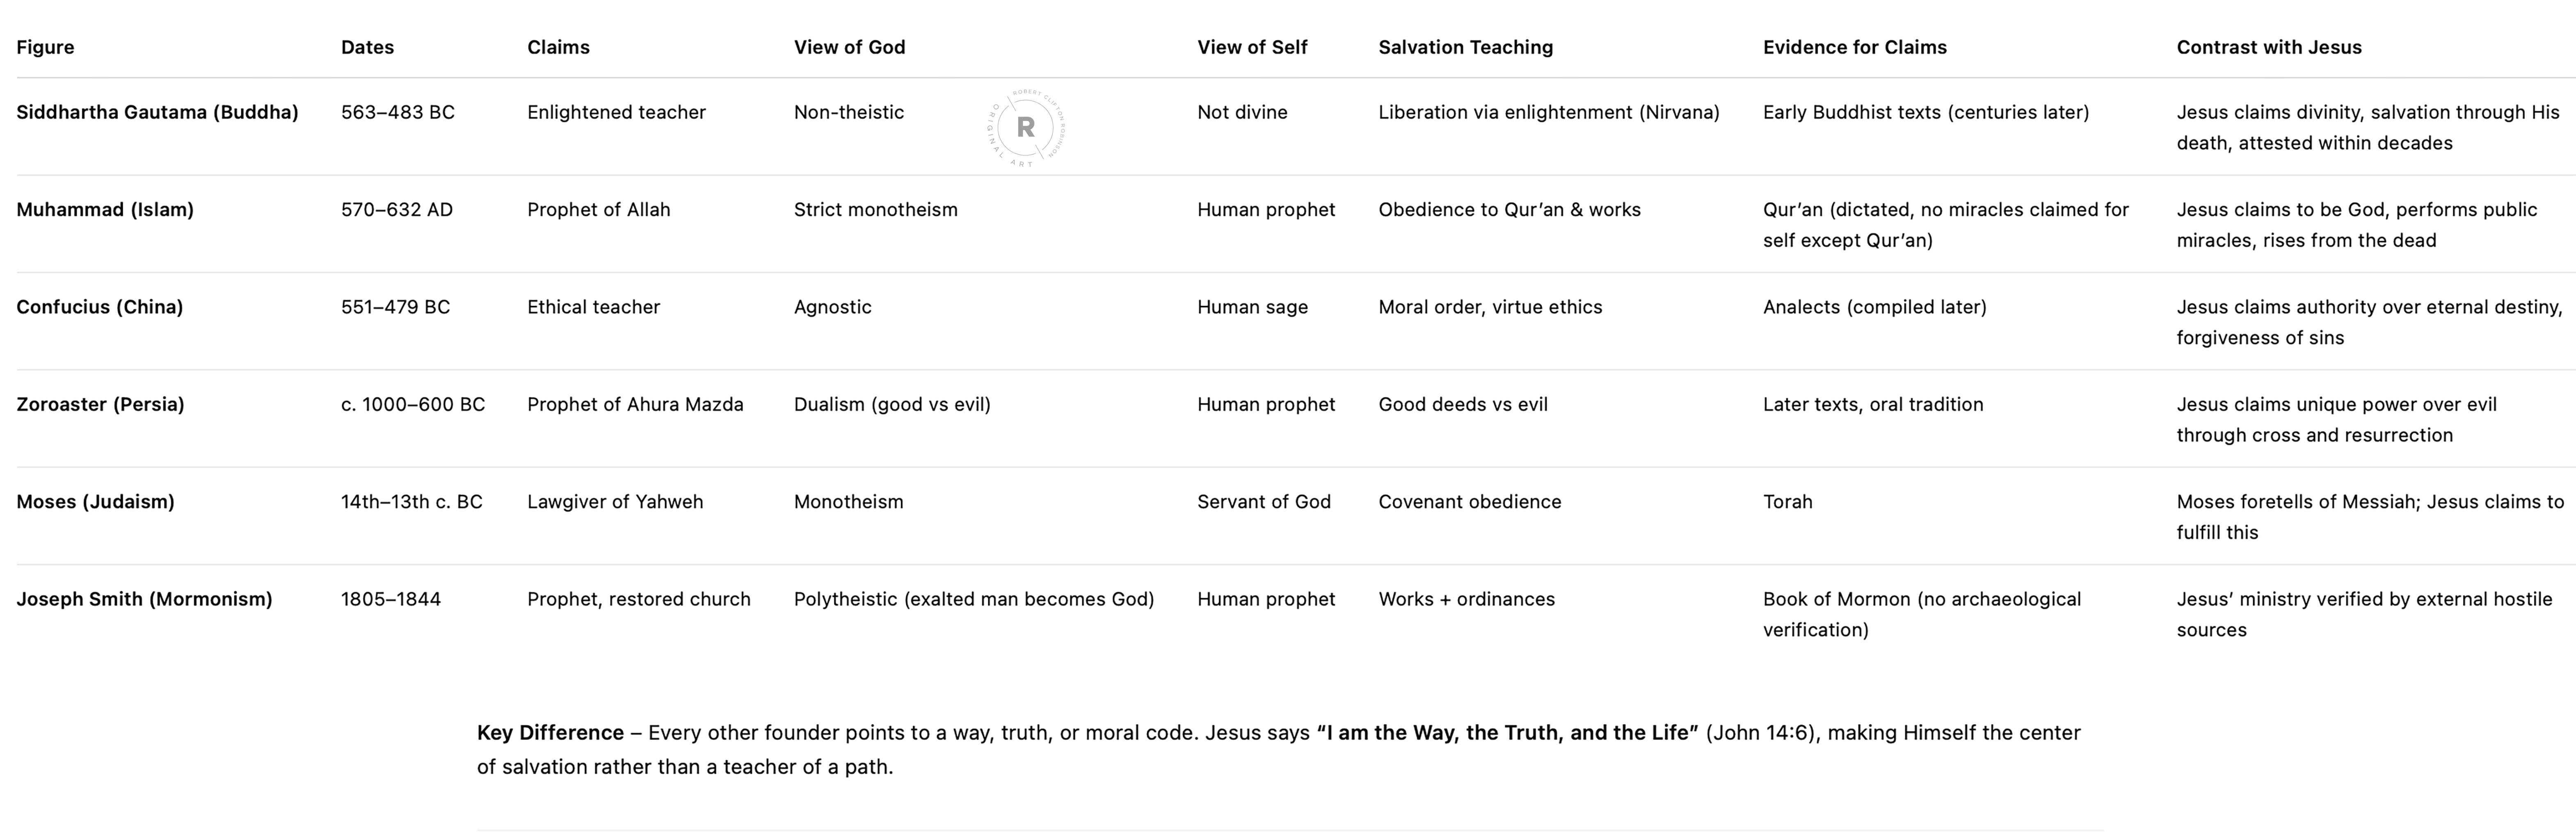2576x832 pixels.
Task: Select the Claims column header
Action: point(558,47)
